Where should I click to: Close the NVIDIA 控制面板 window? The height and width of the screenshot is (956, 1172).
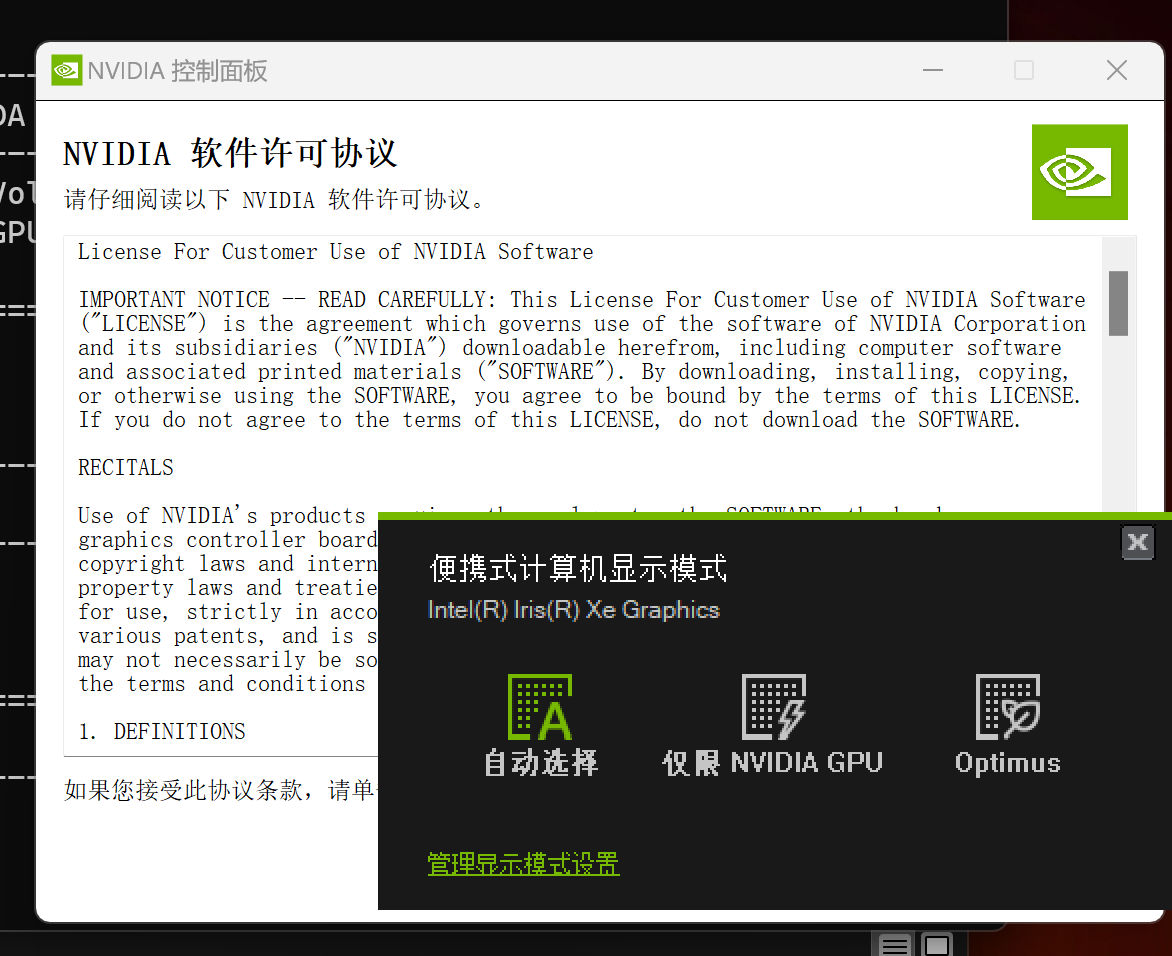pos(1117,70)
